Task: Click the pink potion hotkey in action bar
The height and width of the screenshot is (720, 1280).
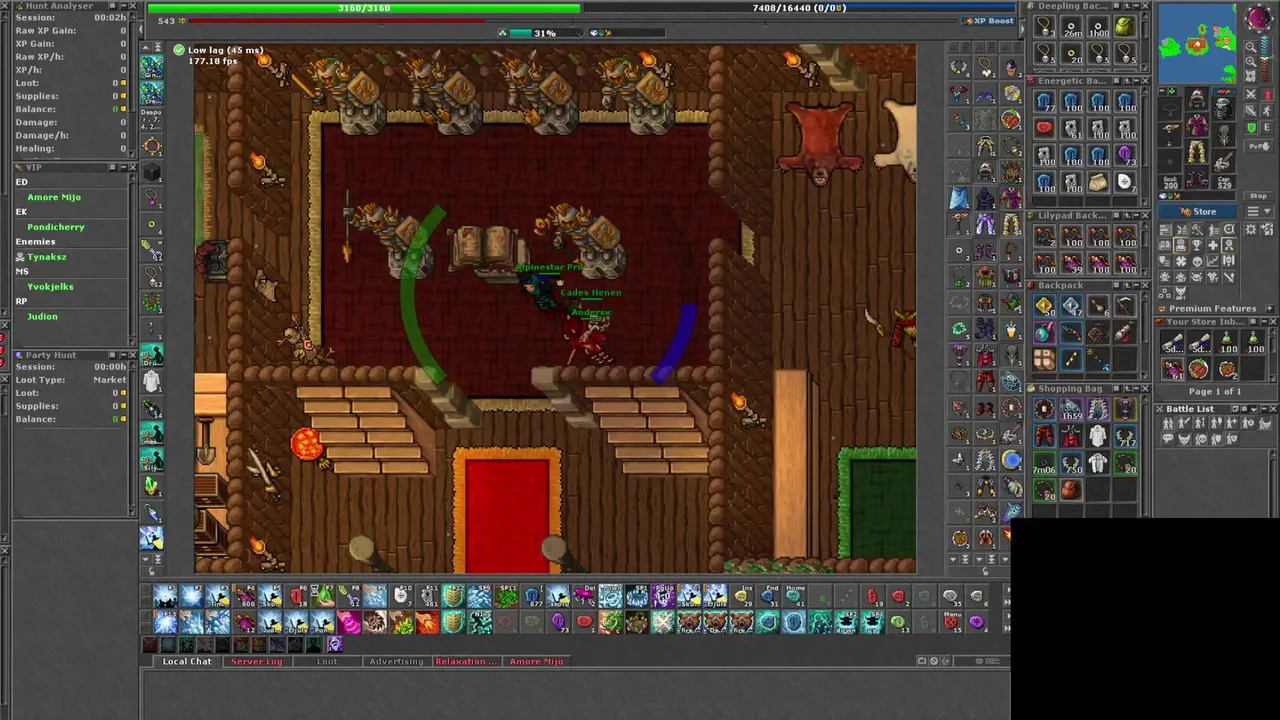Action: (x=349, y=622)
